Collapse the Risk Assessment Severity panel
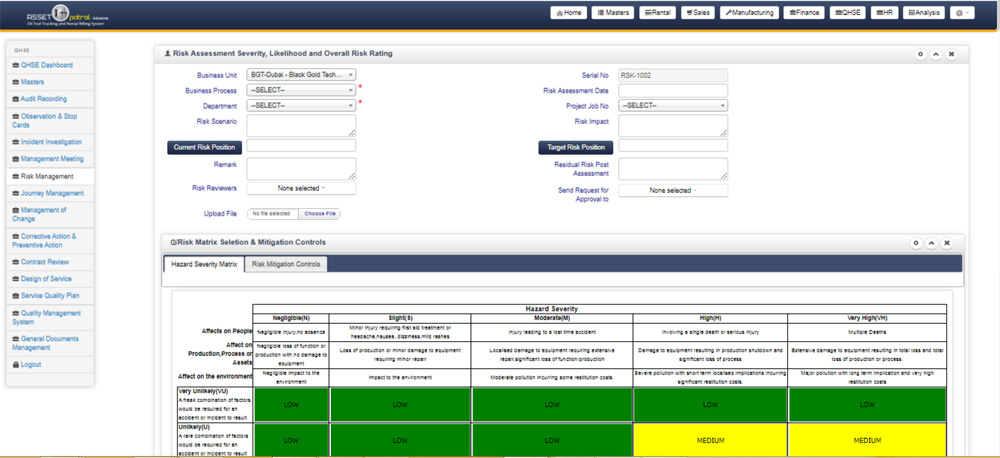The image size is (1000, 458). tap(935, 54)
